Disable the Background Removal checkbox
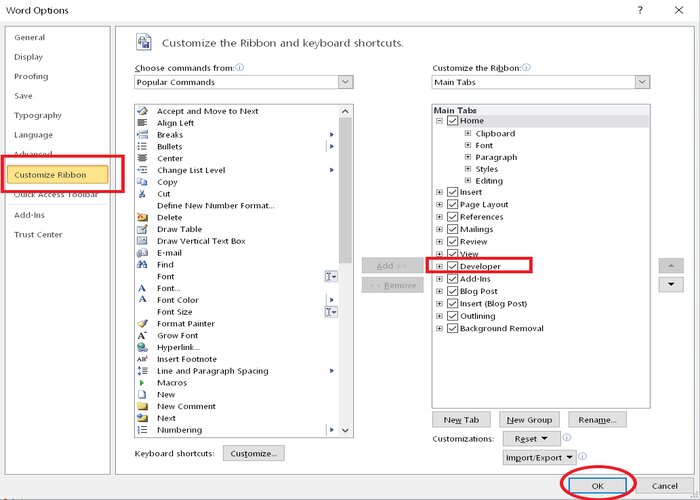The image size is (700, 500). pos(453,328)
